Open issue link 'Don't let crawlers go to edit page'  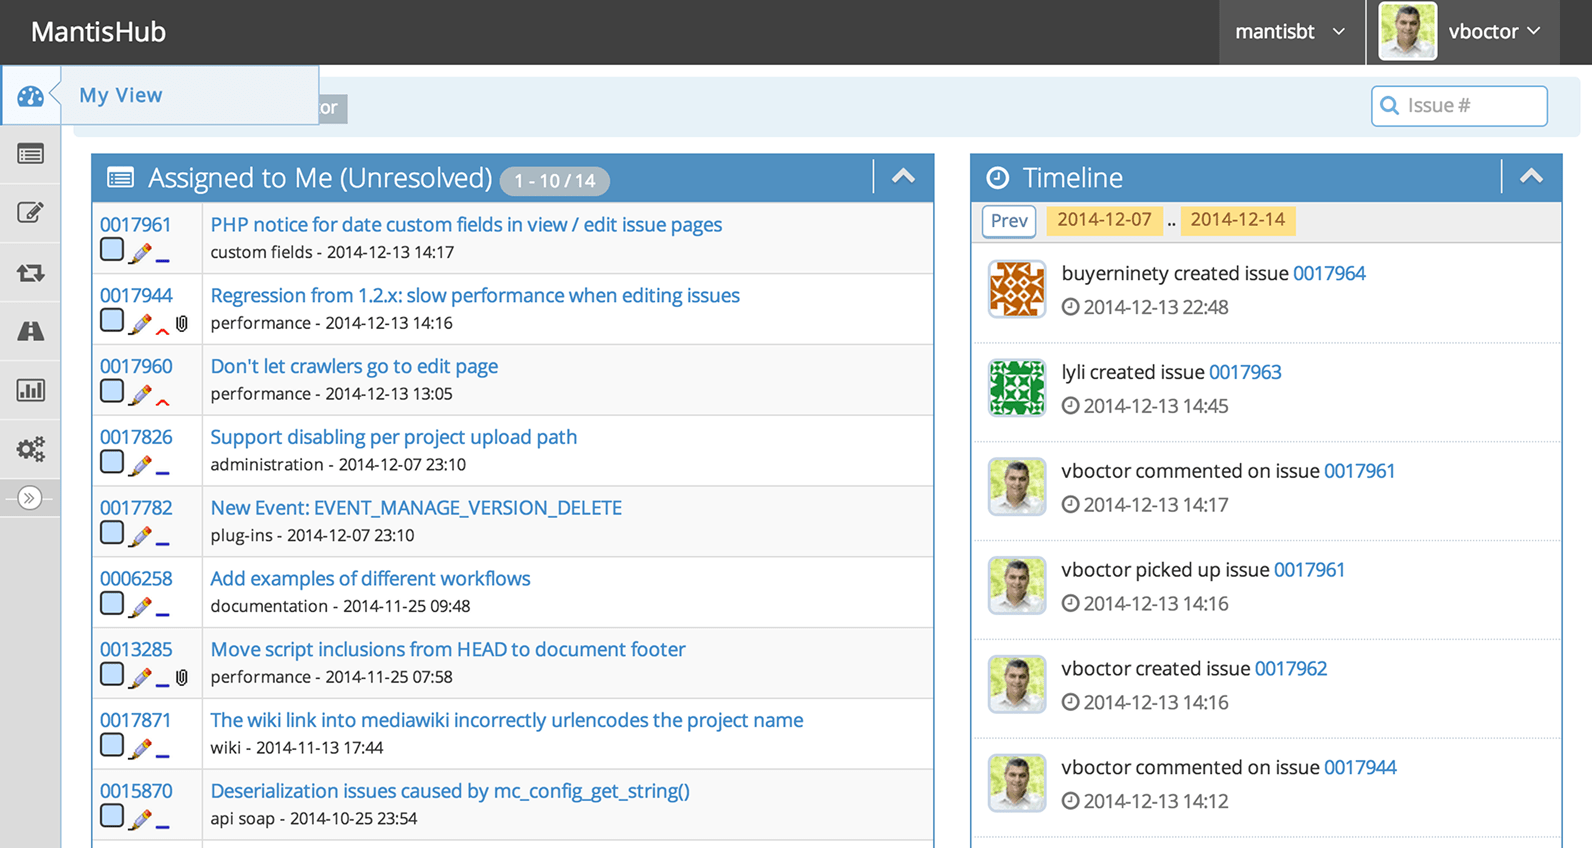[354, 367]
